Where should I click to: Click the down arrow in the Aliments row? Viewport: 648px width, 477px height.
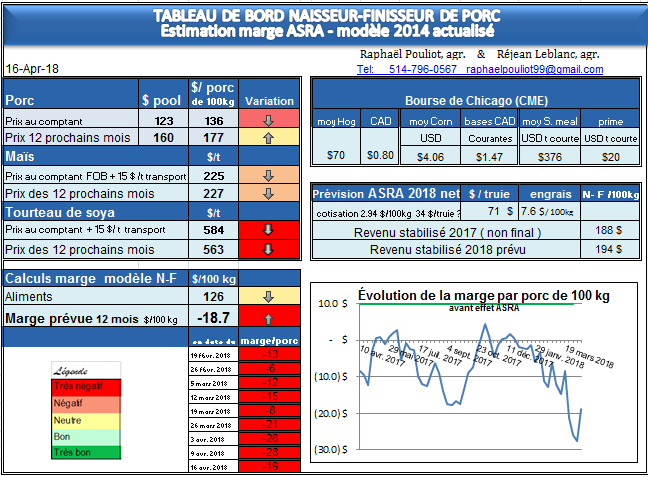(268, 297)
